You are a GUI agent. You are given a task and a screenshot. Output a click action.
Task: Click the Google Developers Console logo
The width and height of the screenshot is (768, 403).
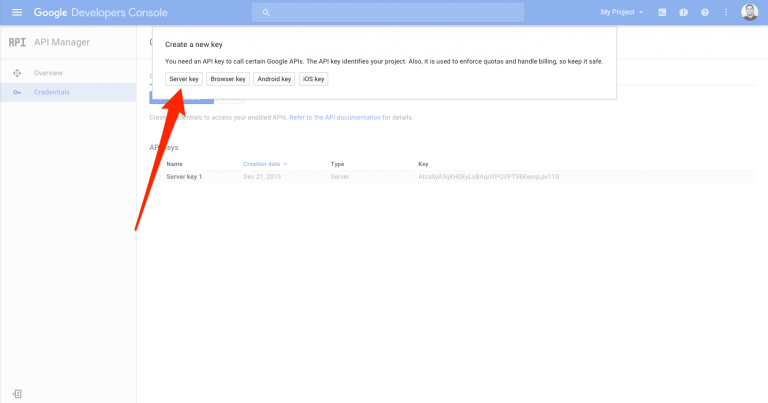[100, 13]
